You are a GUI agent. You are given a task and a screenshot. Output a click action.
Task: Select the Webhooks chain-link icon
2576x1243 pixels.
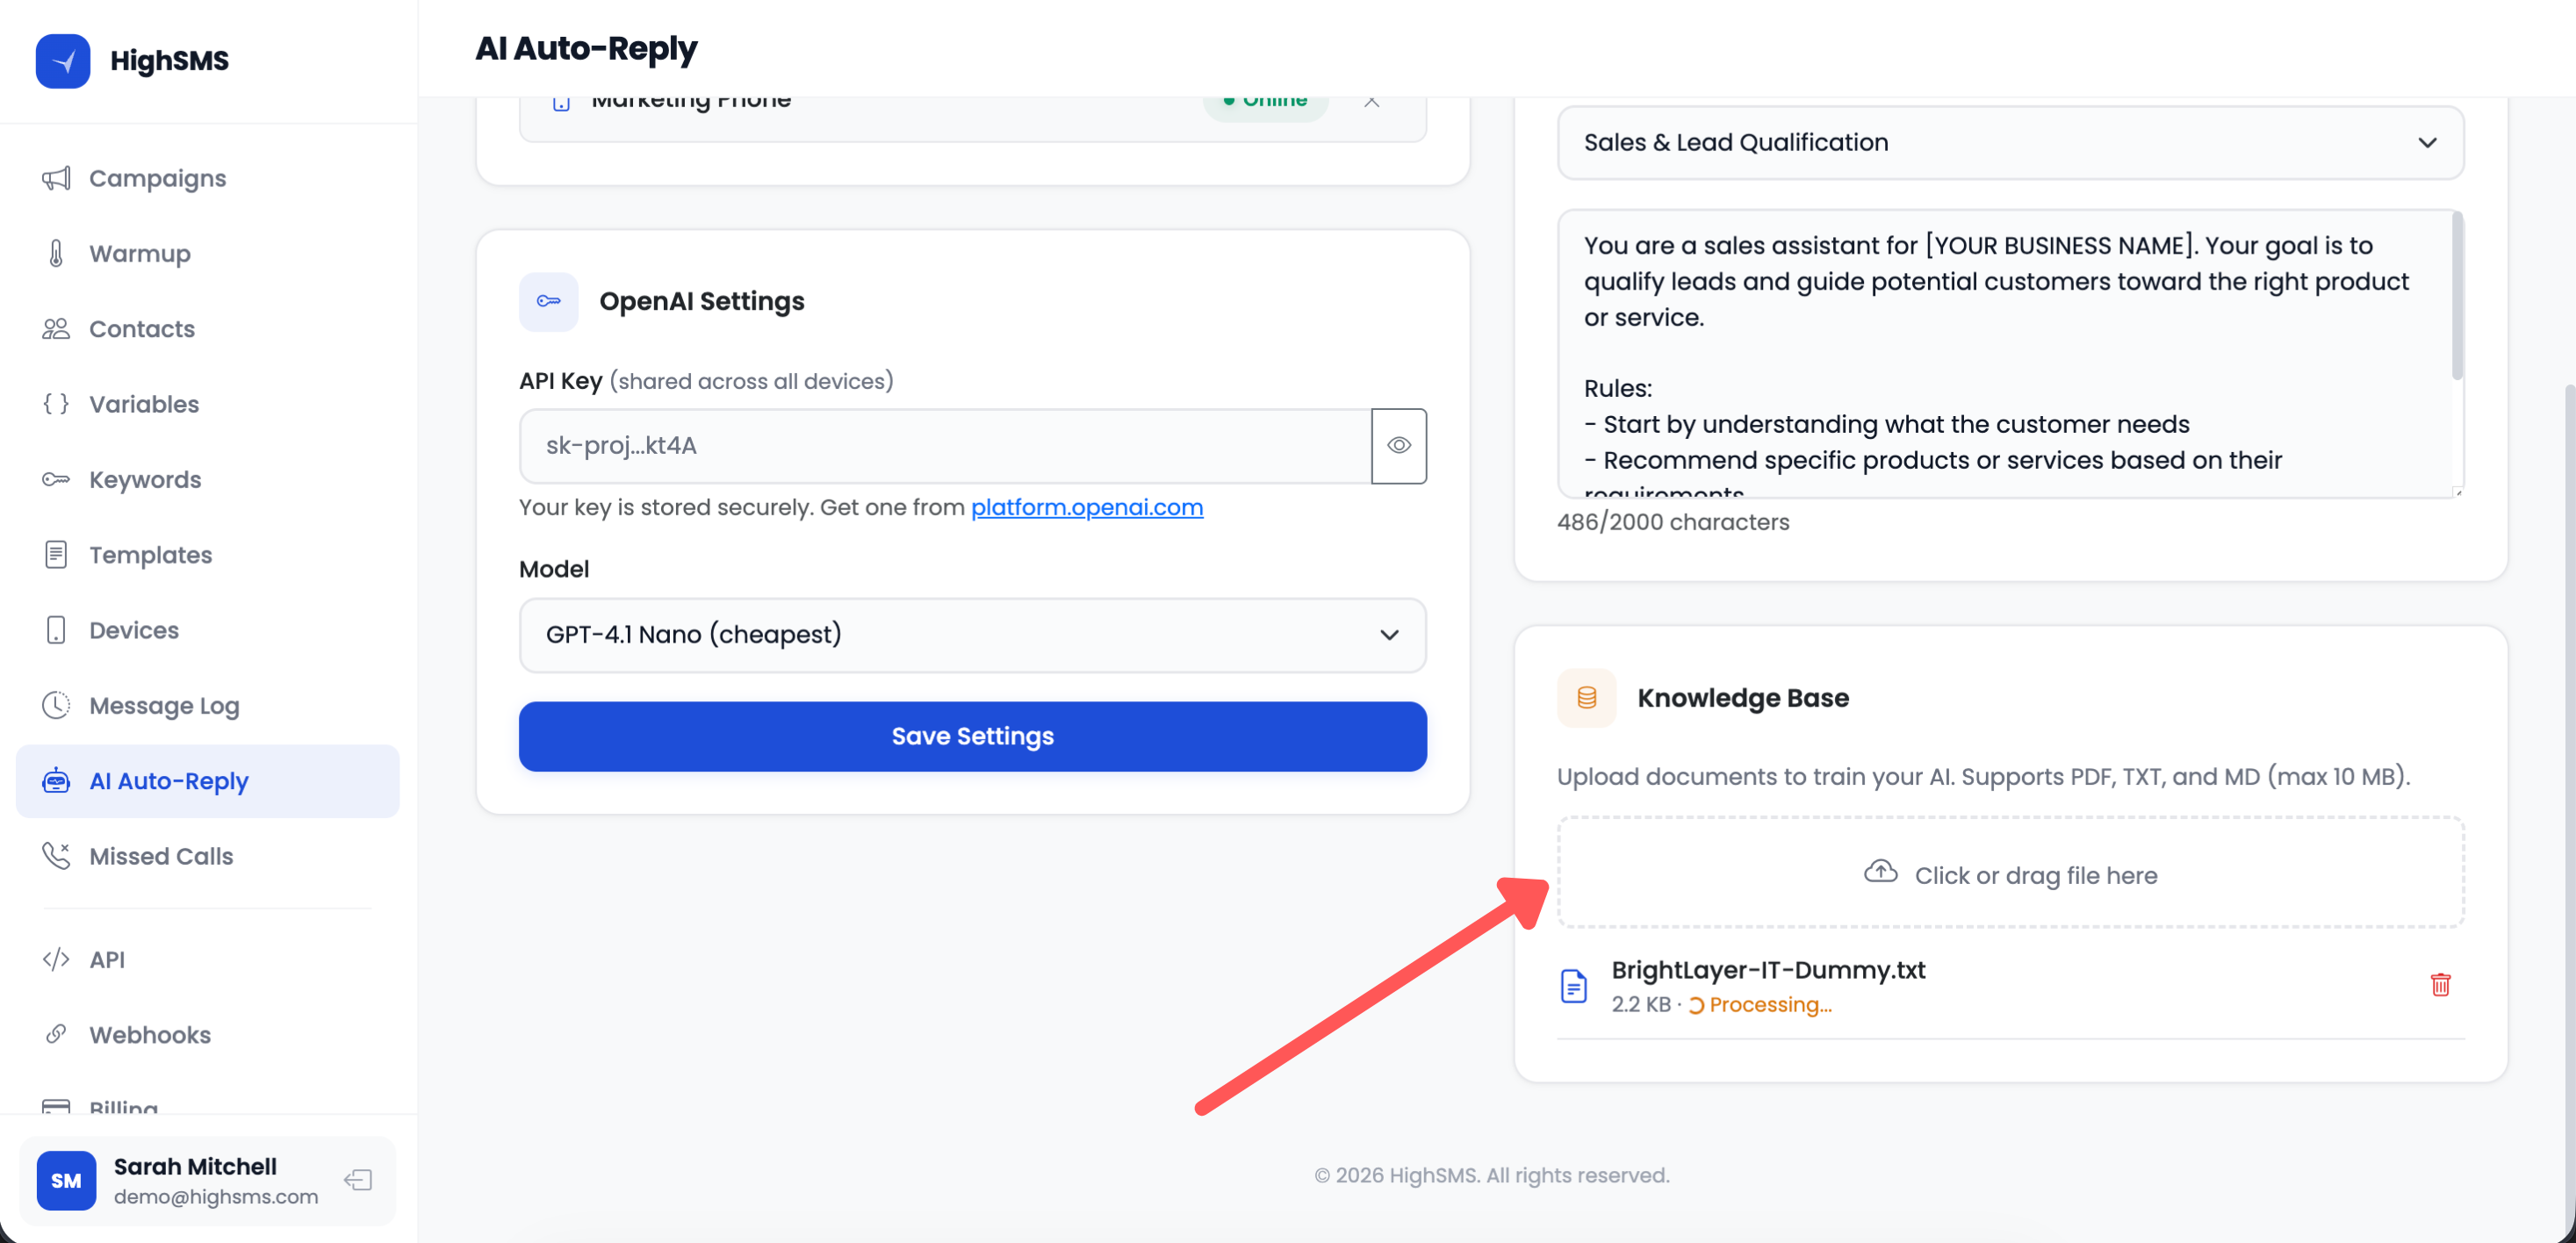click(56, 1034)
